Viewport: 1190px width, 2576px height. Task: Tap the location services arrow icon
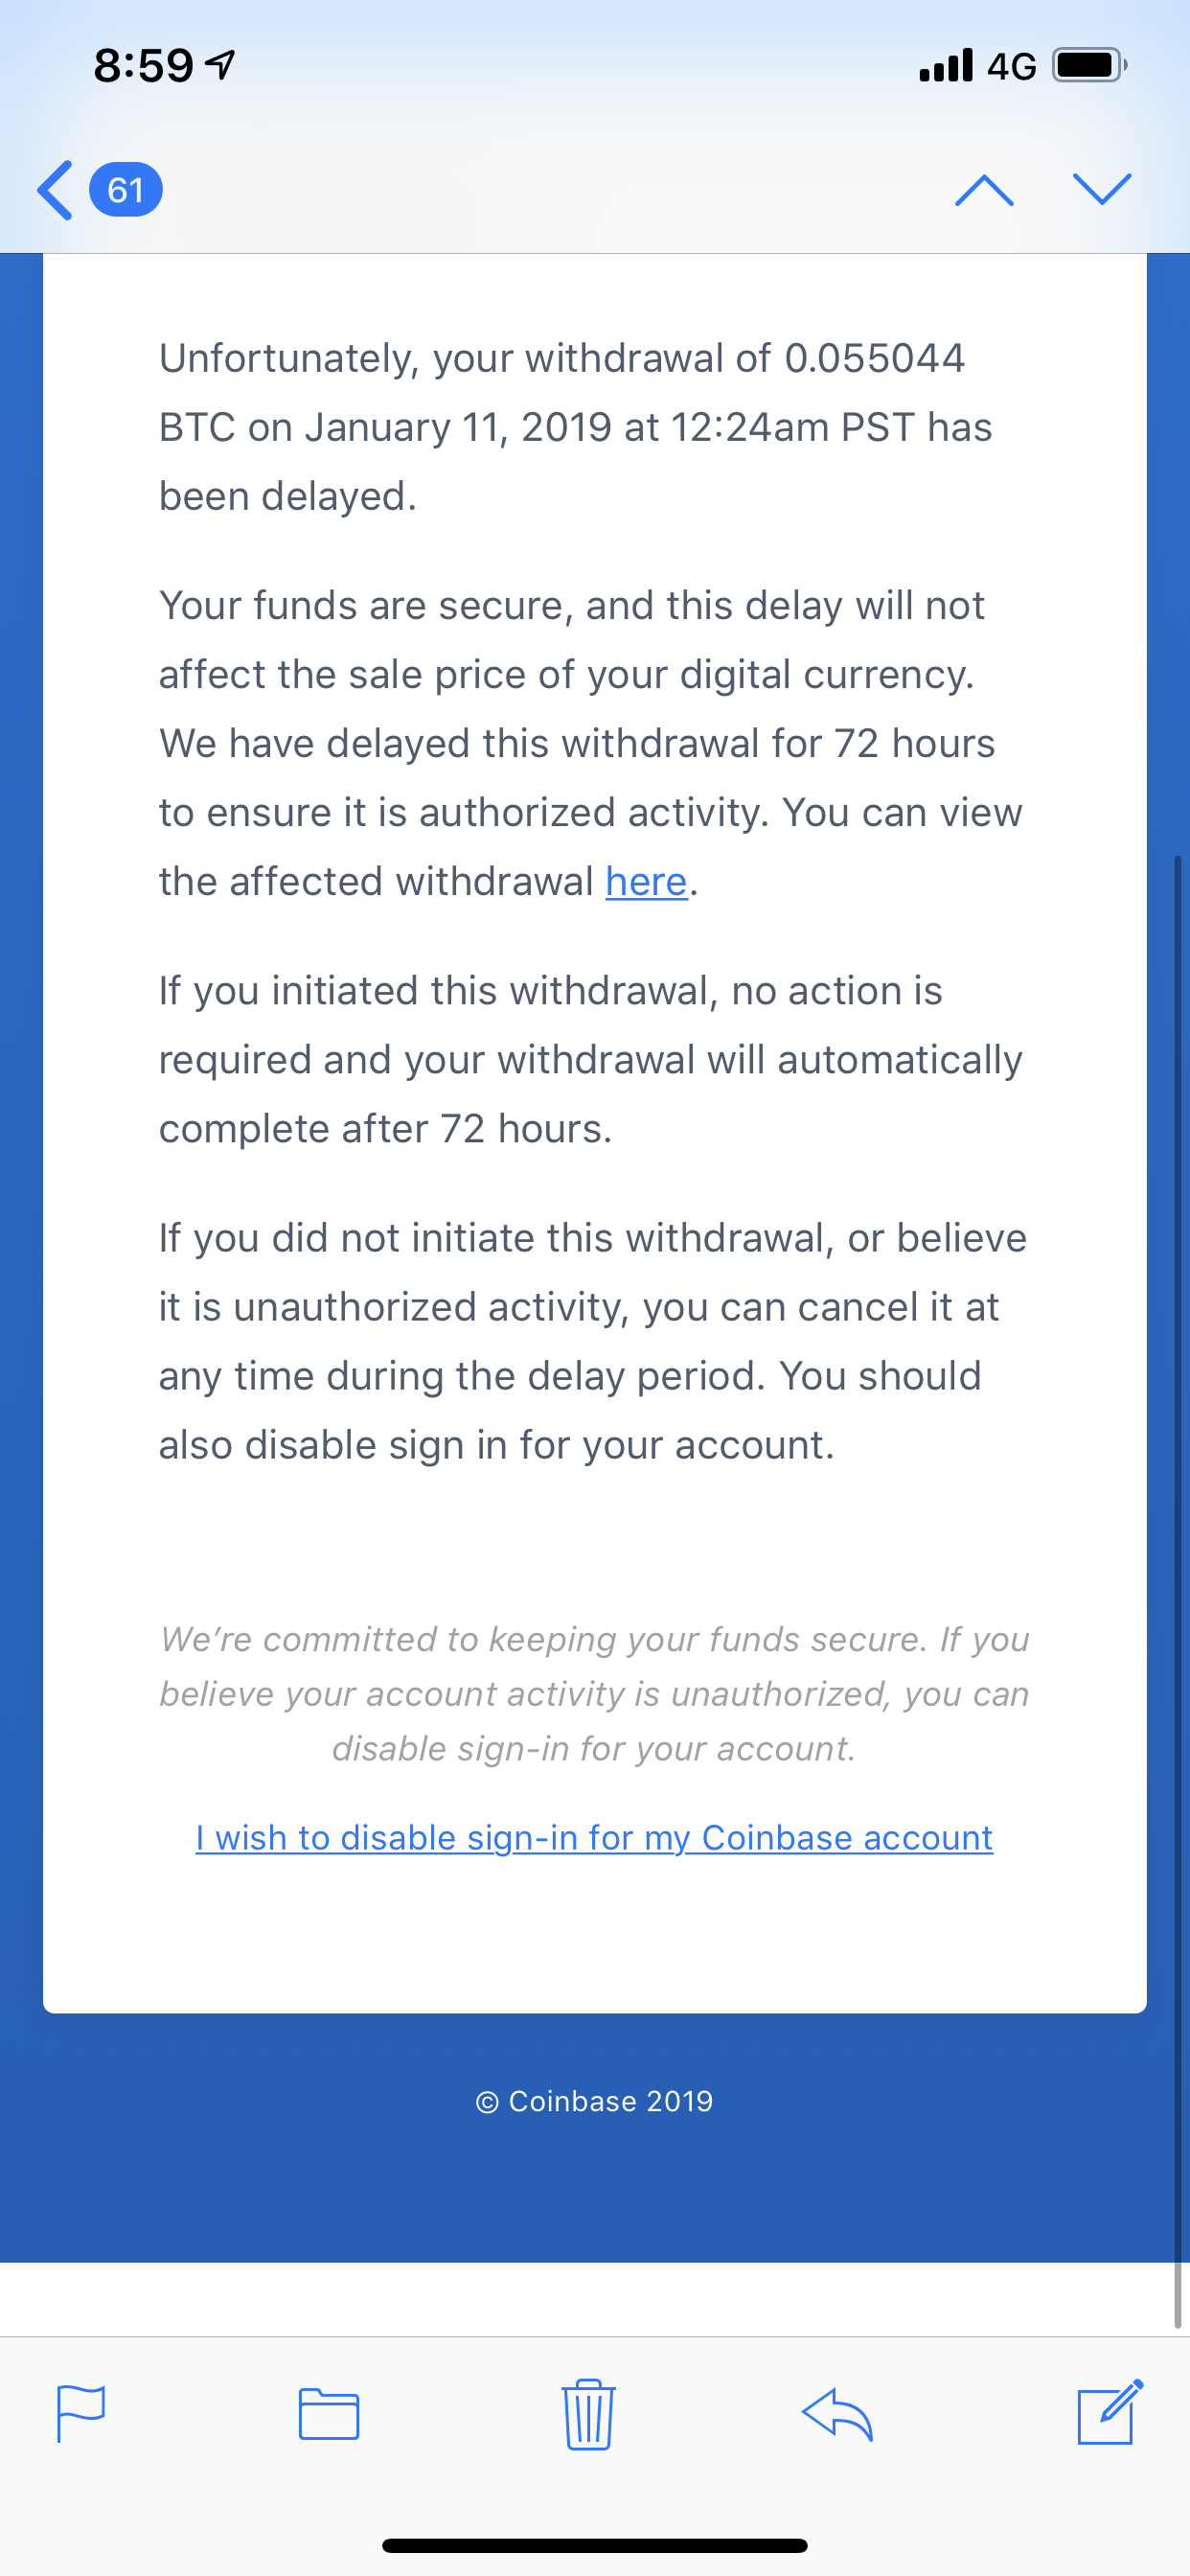220,66
